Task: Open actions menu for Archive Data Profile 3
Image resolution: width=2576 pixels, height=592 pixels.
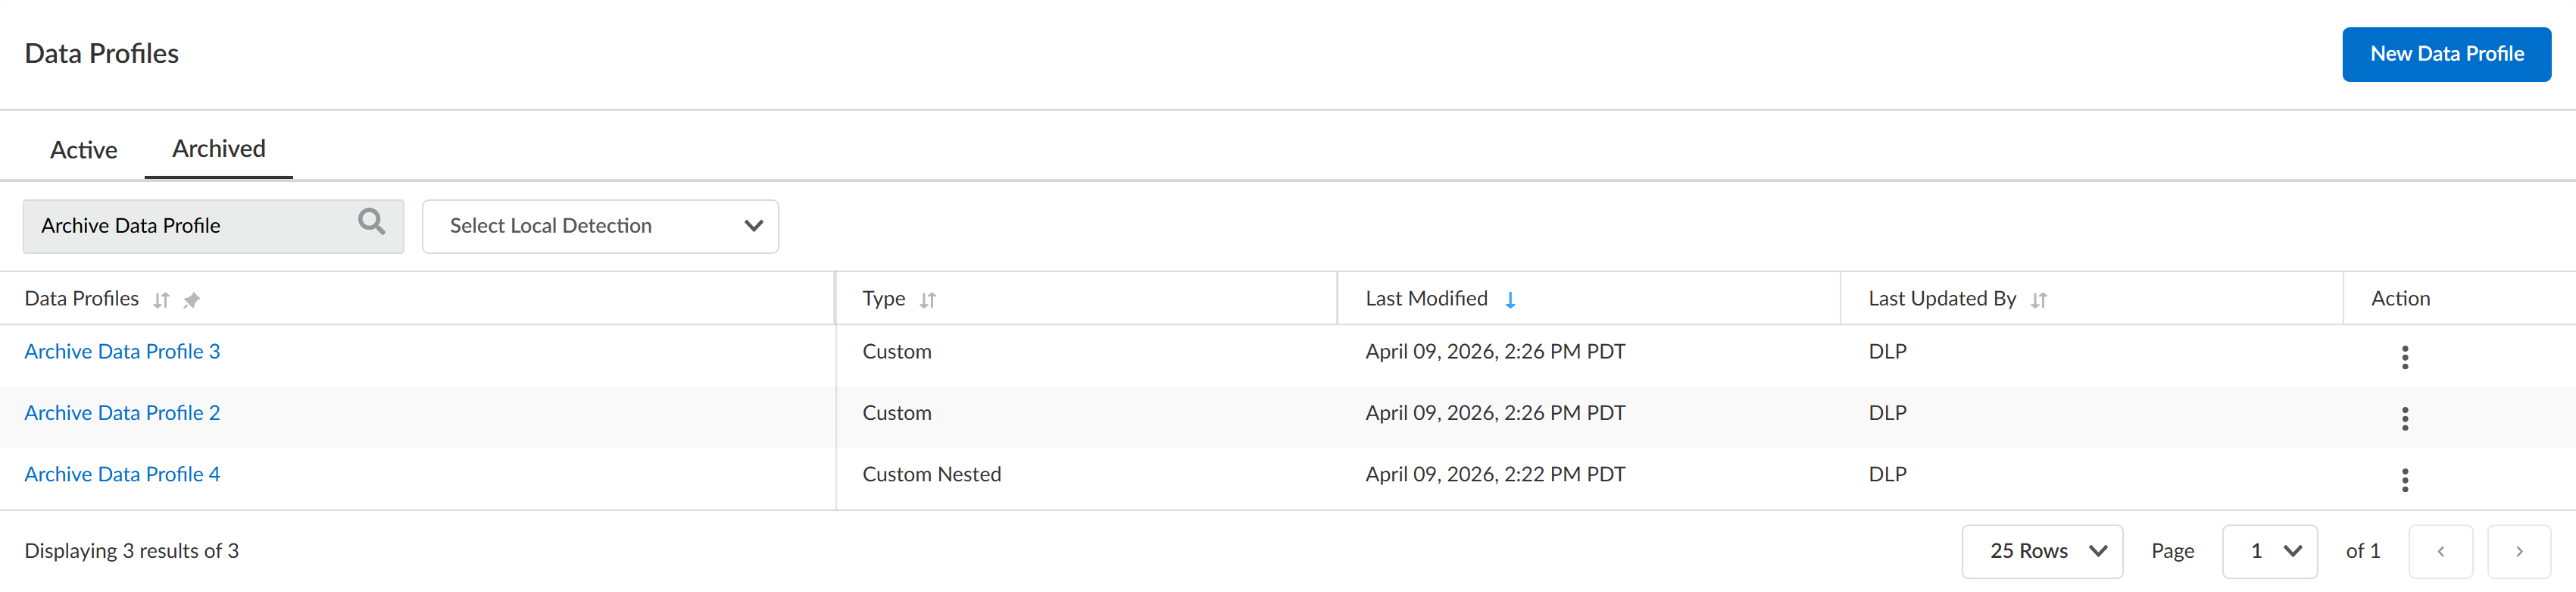Action: (2404, 357)
